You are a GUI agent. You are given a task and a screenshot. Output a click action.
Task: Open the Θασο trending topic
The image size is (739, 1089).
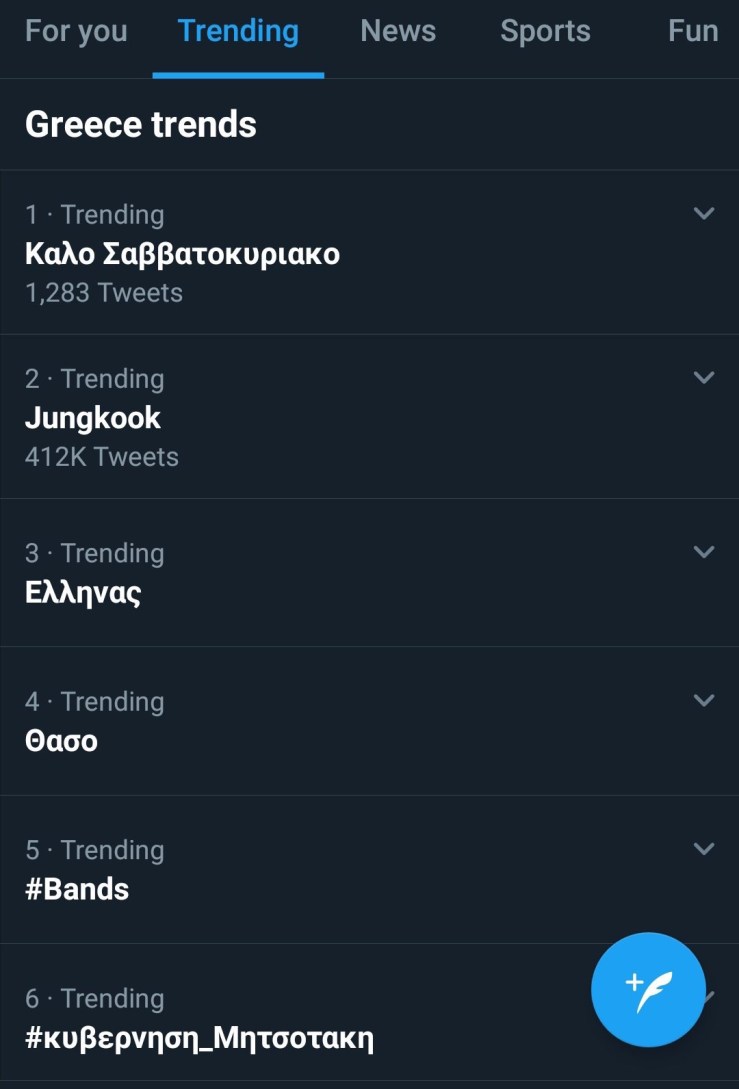click(61, 741)
